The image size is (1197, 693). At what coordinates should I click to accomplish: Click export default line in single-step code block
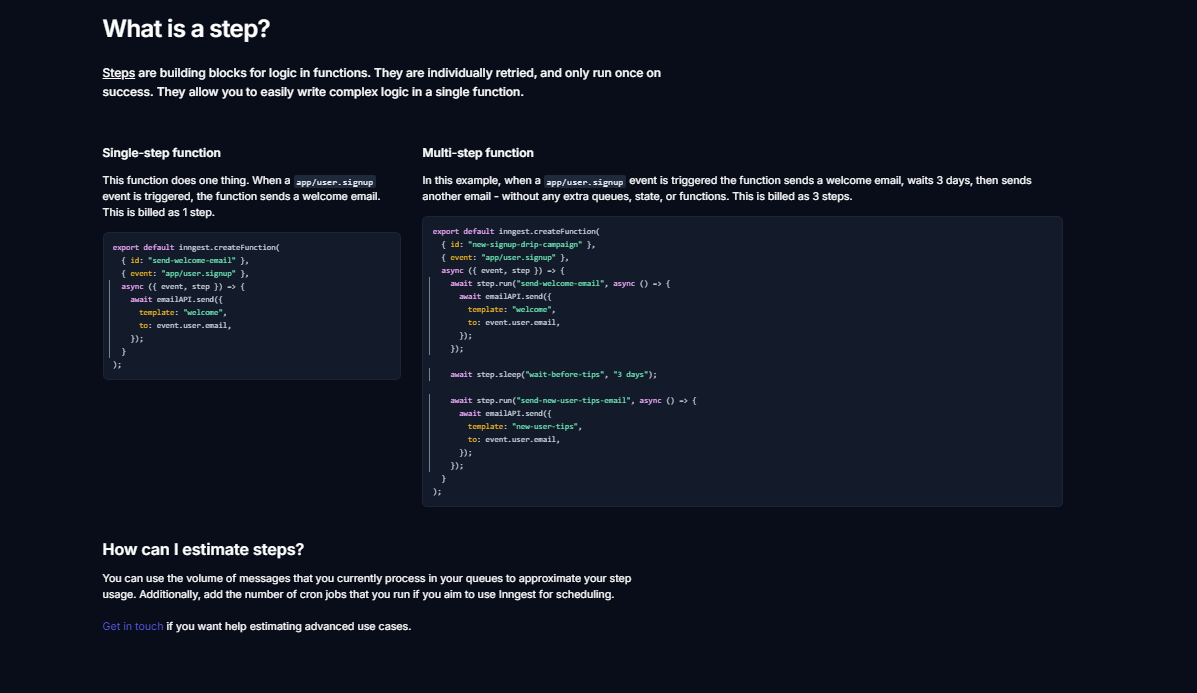click(196, 247)
